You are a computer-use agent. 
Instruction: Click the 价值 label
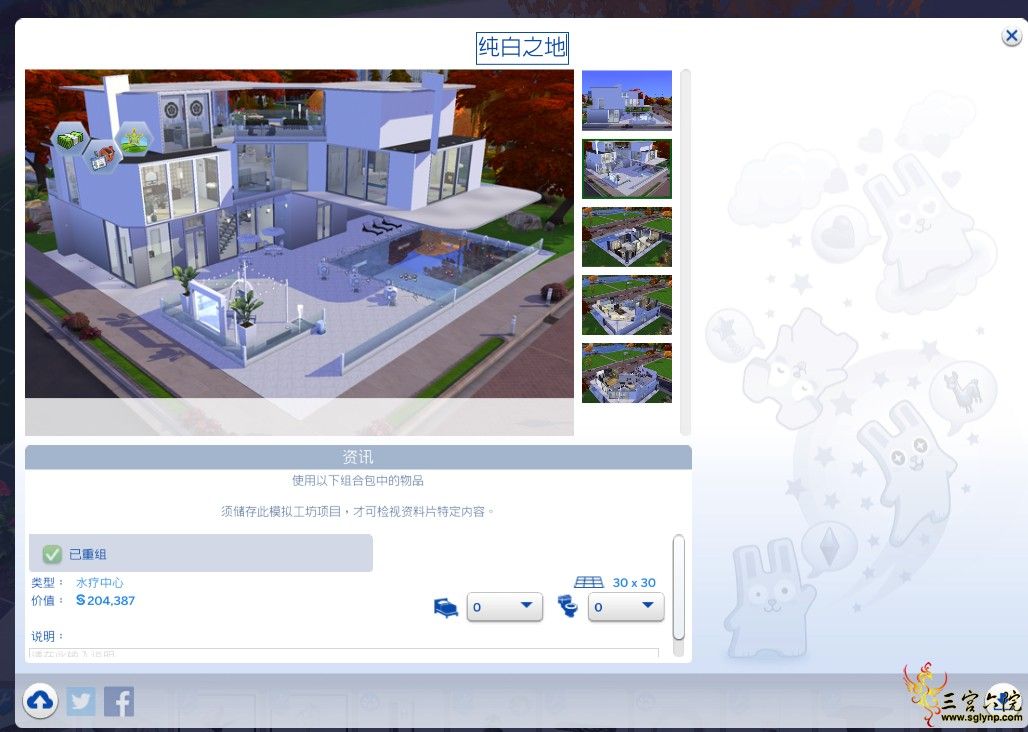click(47, 600)
